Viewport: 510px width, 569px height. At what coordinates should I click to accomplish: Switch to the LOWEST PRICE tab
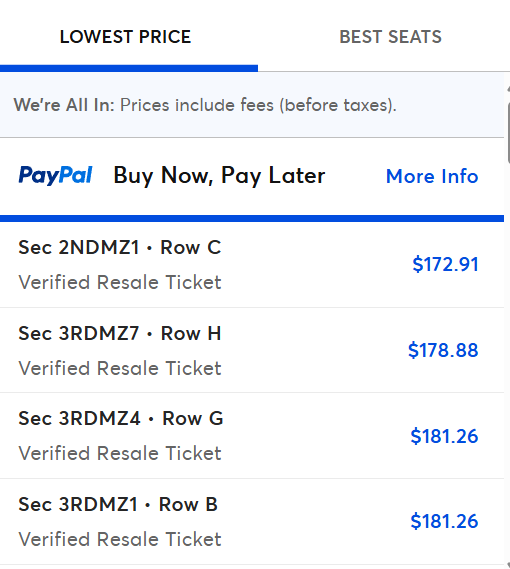(x=125, y=37)
